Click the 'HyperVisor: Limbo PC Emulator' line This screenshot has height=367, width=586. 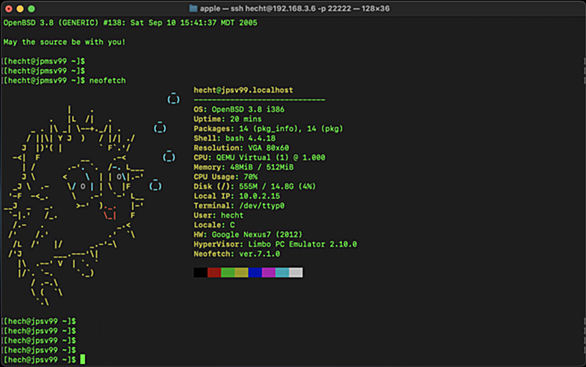click(x=275, y=244)
